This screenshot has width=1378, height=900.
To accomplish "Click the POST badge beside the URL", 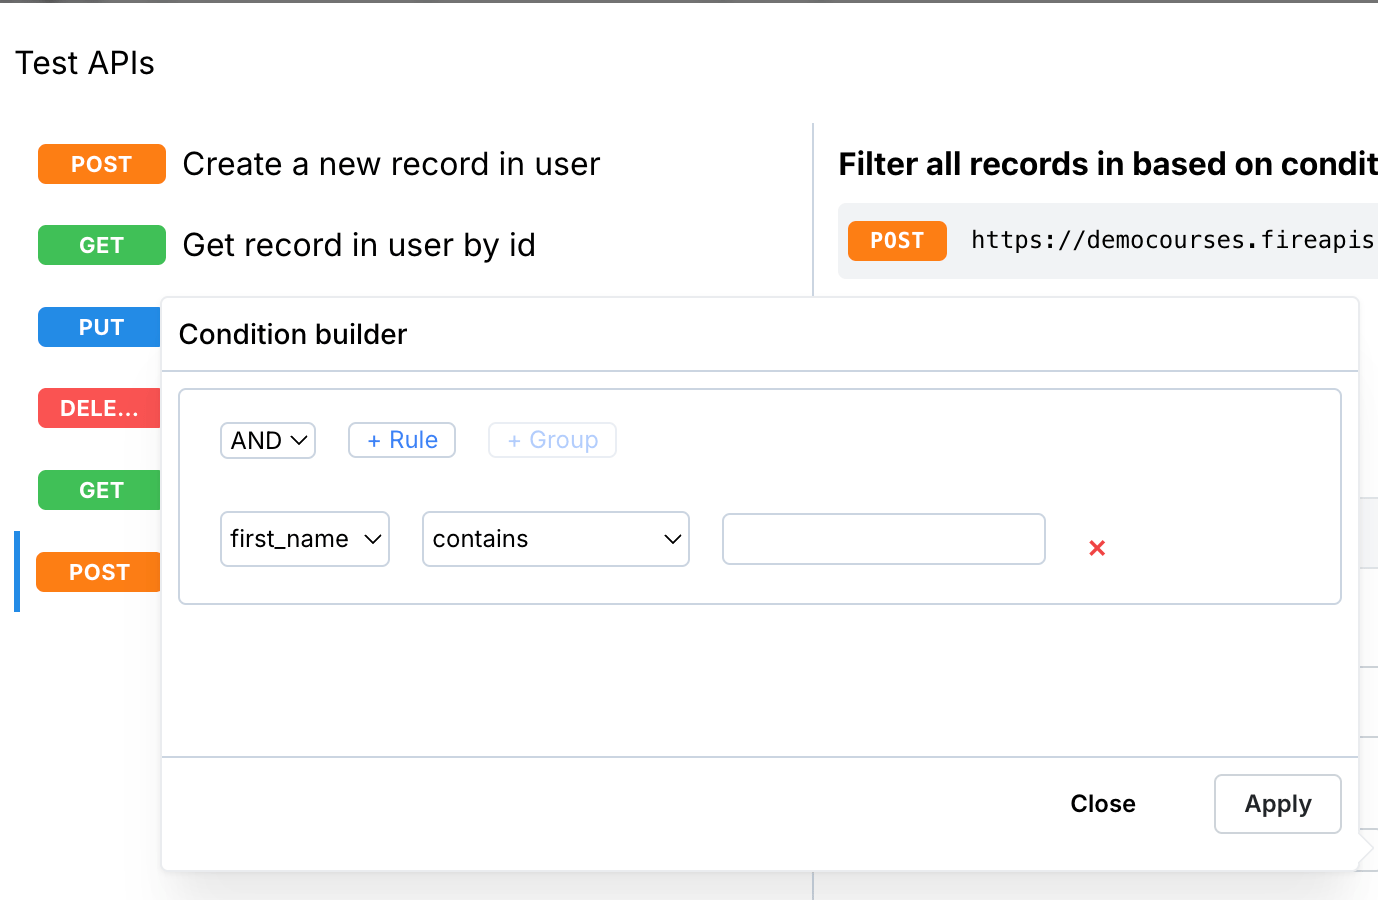I will click(x=897, y=241).
